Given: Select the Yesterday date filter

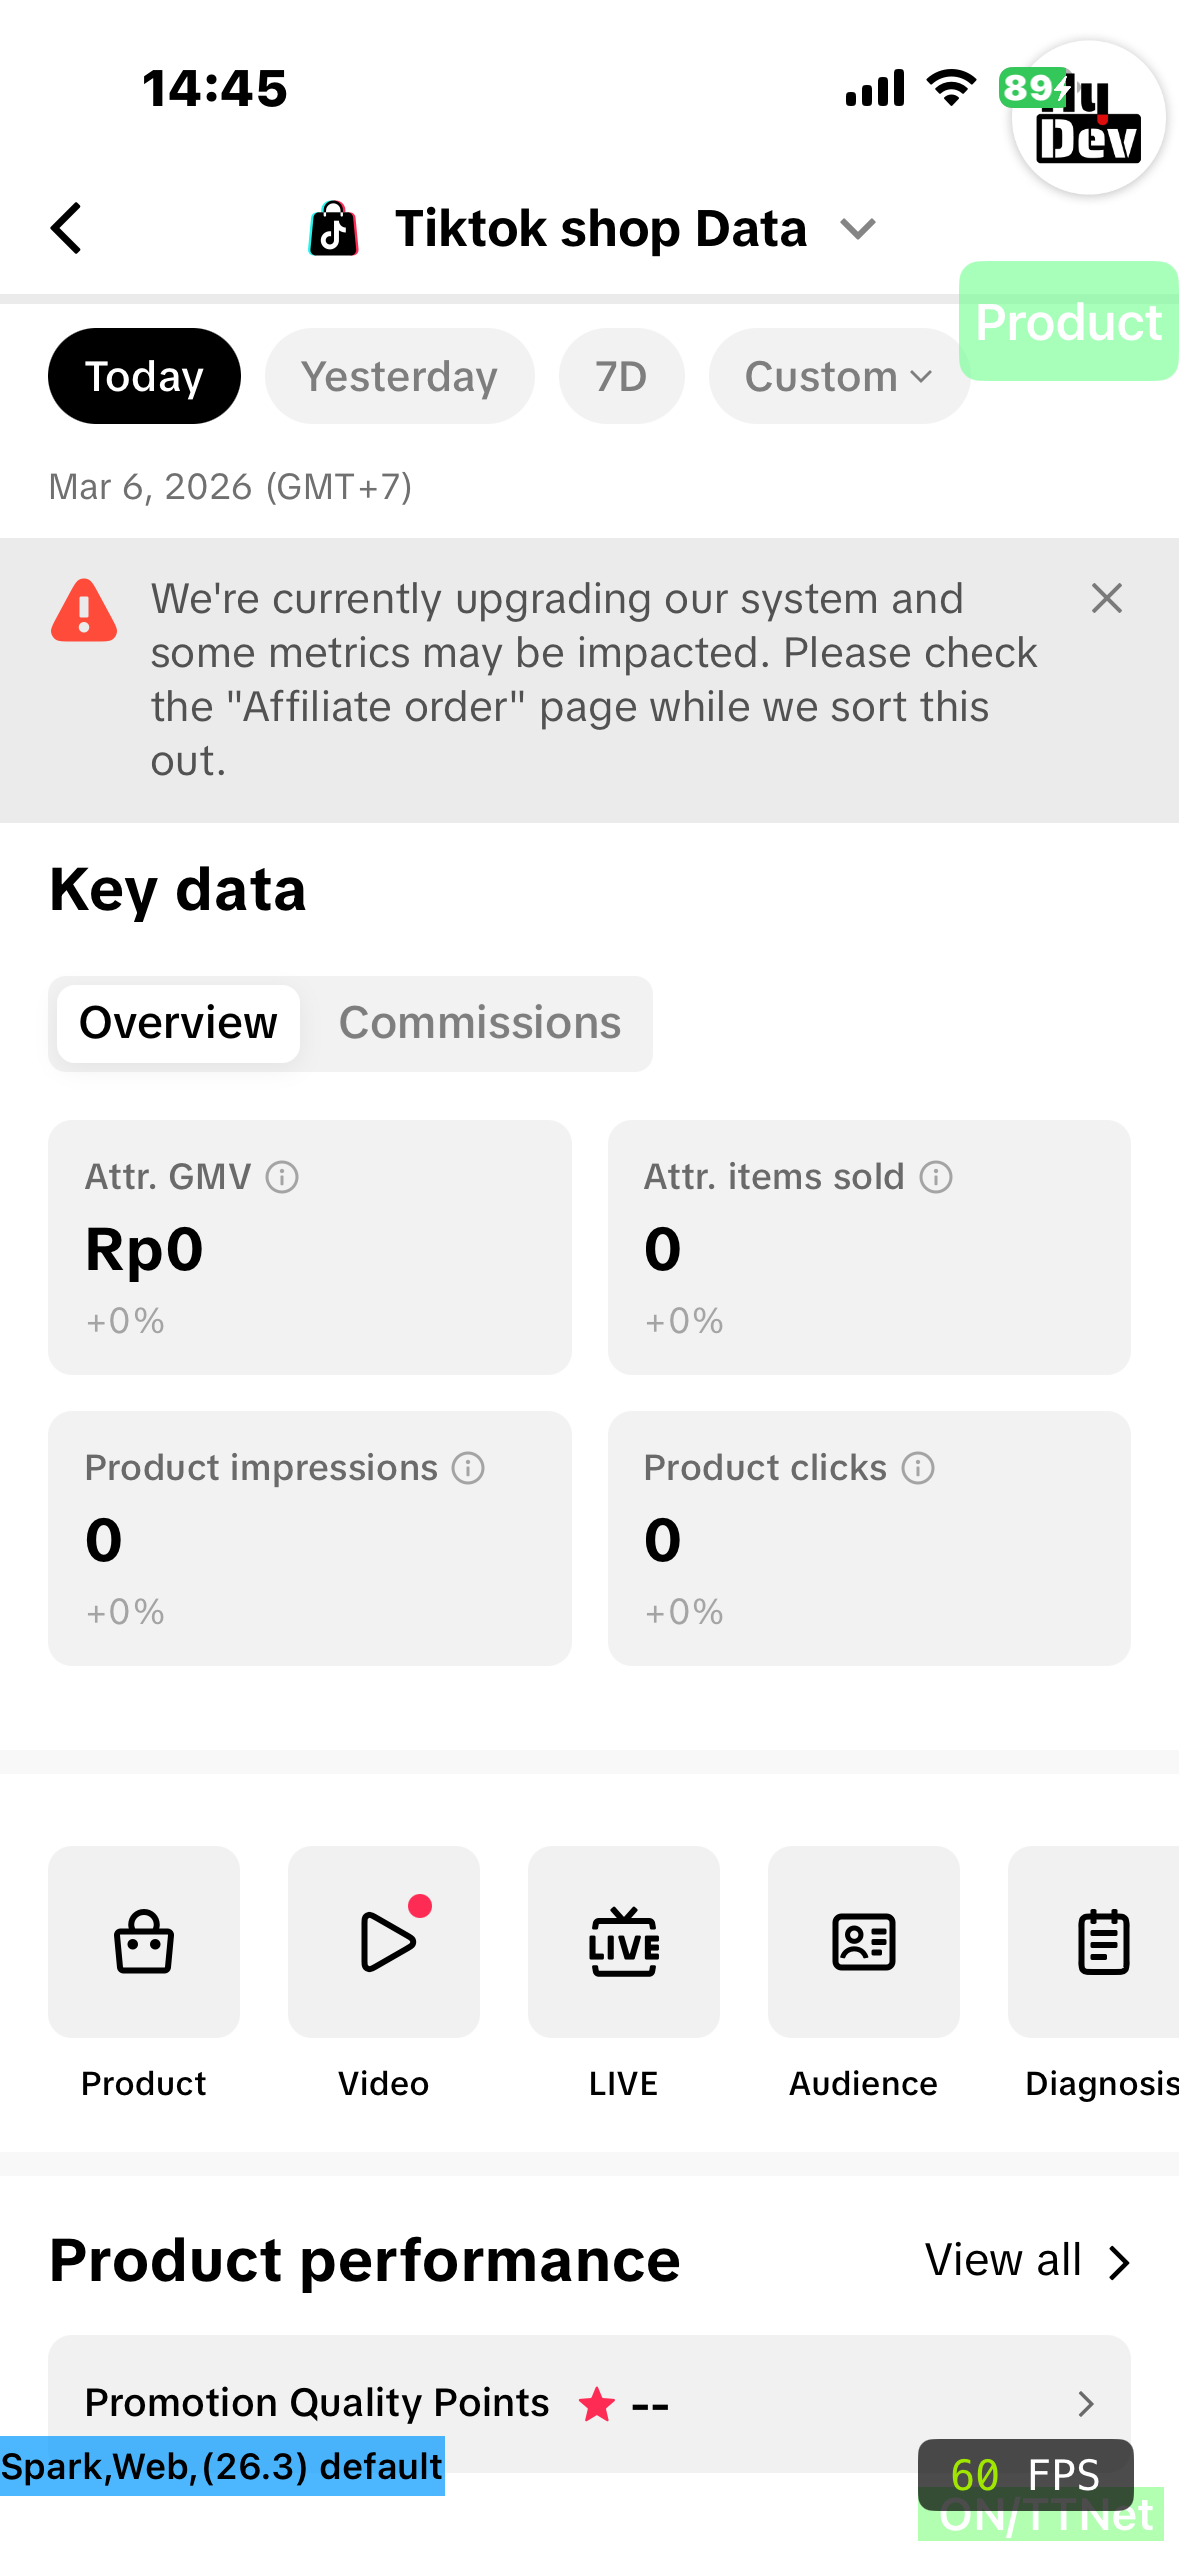Looking at the screenshot, I should (x=399, y=377).
